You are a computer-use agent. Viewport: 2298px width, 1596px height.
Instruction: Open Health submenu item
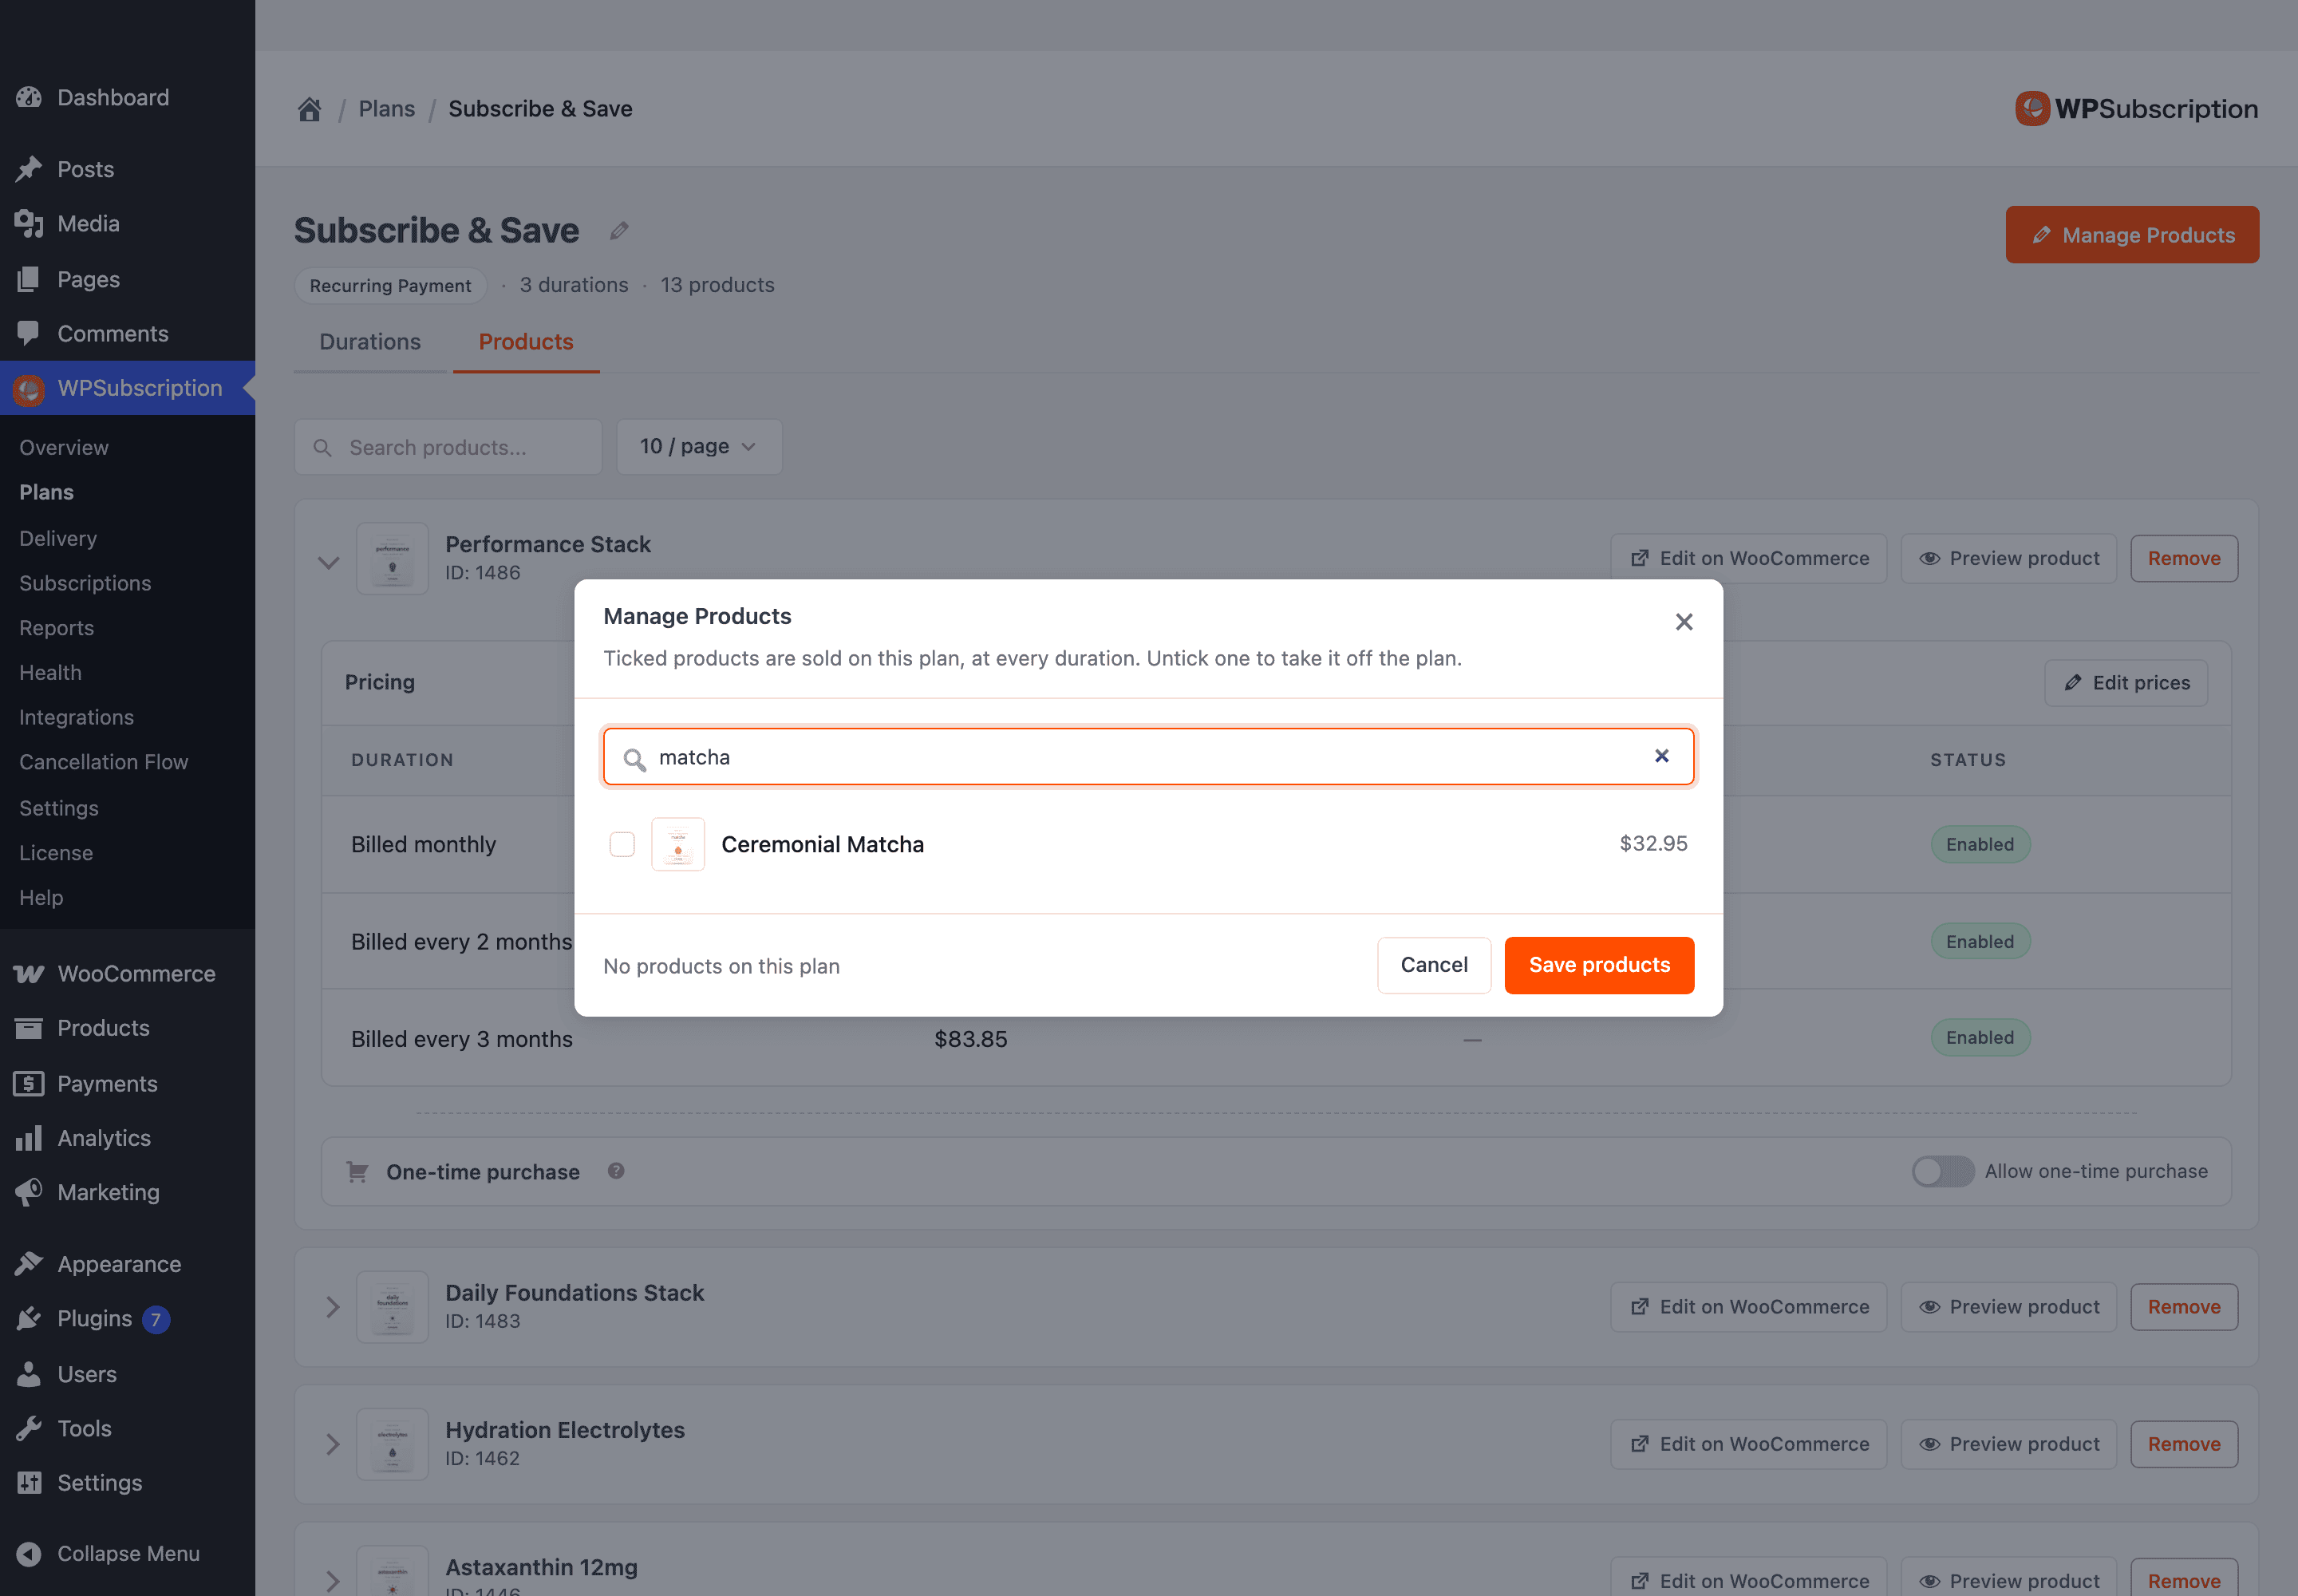[127, 673]
